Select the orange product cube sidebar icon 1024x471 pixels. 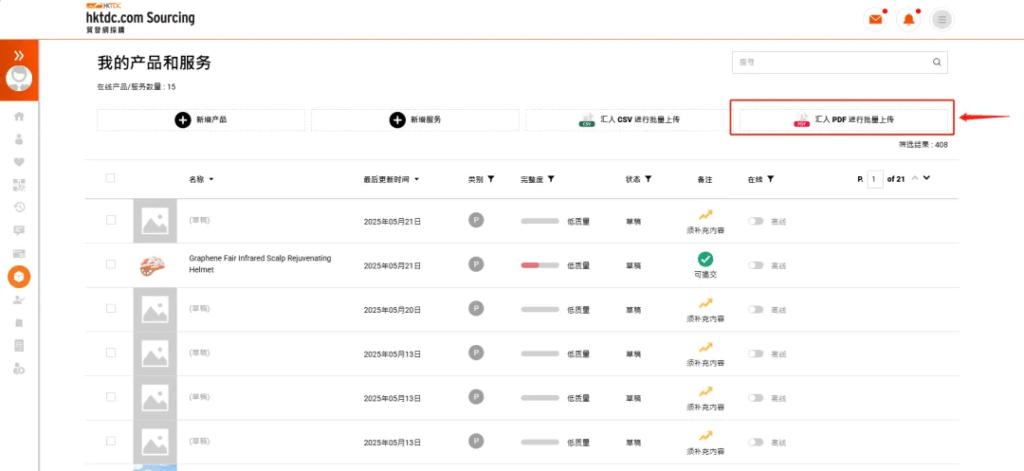(19, 278)
